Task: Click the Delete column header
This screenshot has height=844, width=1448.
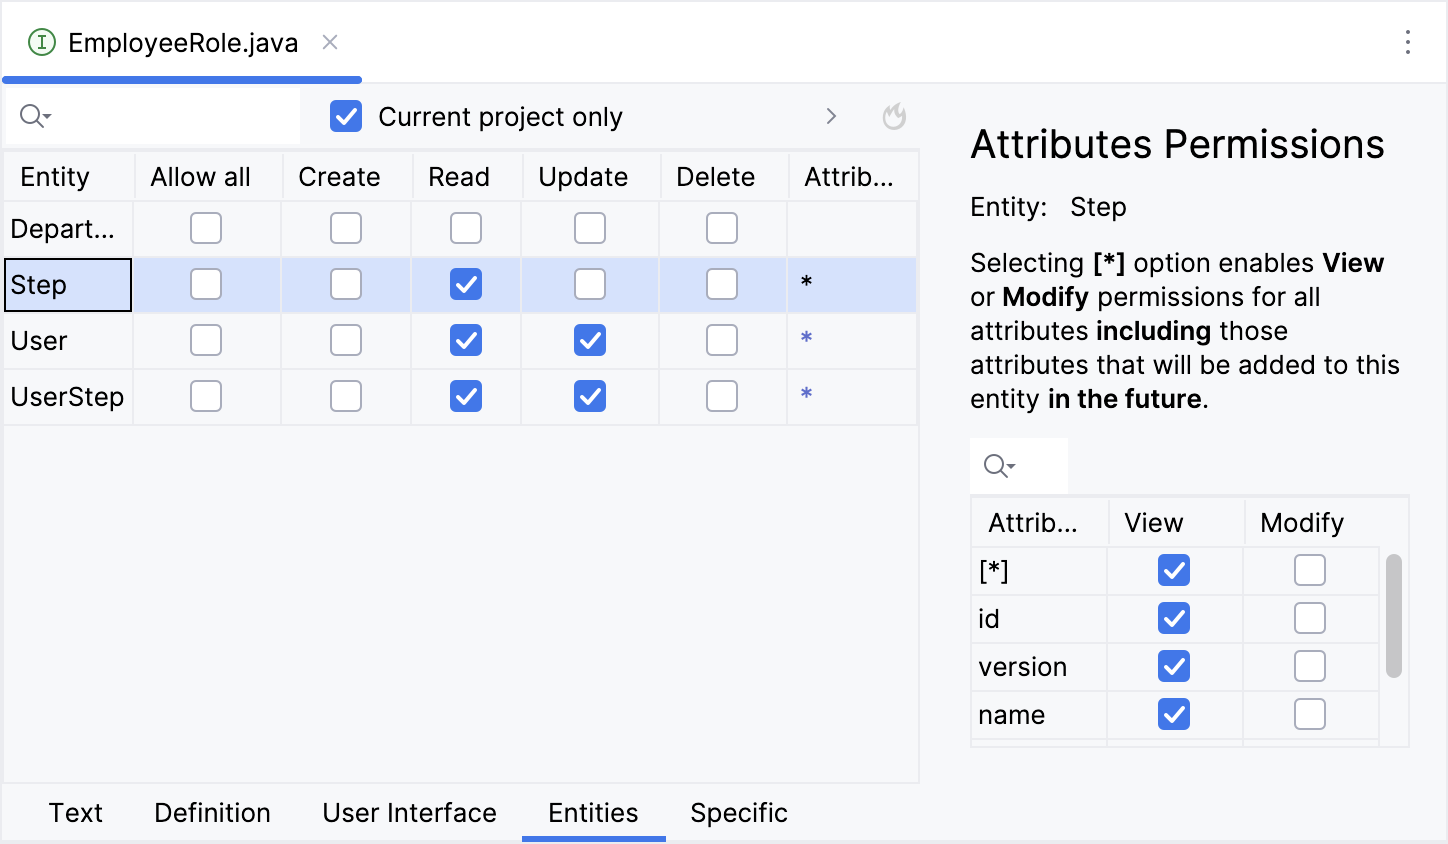Action: (x=724, y=176)
